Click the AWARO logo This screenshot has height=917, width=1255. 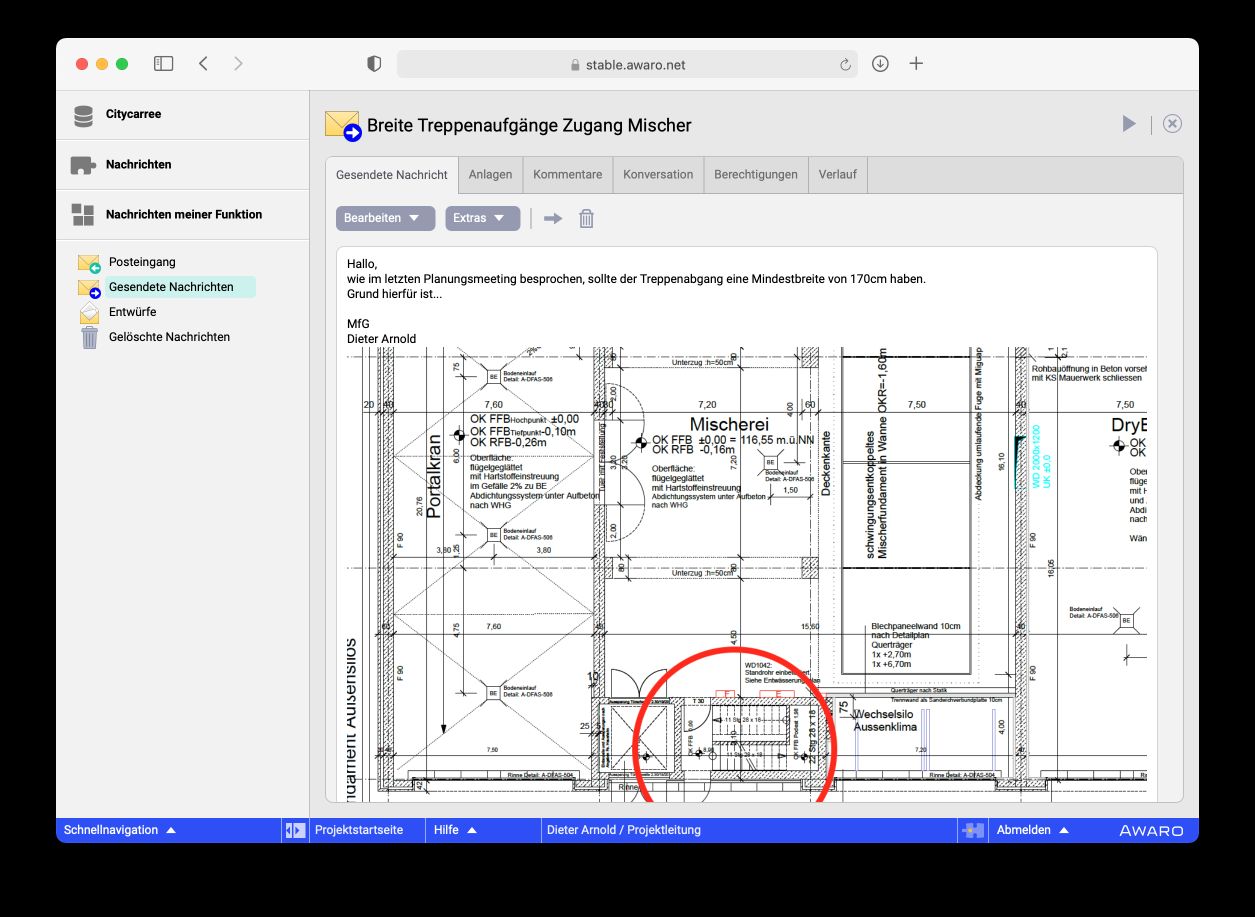click(x=1150, y=831)
